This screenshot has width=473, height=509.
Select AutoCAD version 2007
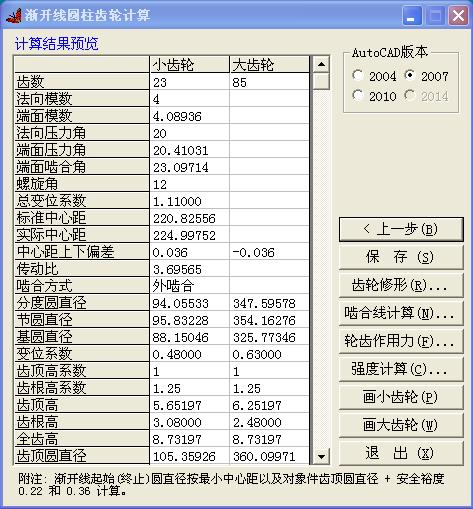point(410,76)
